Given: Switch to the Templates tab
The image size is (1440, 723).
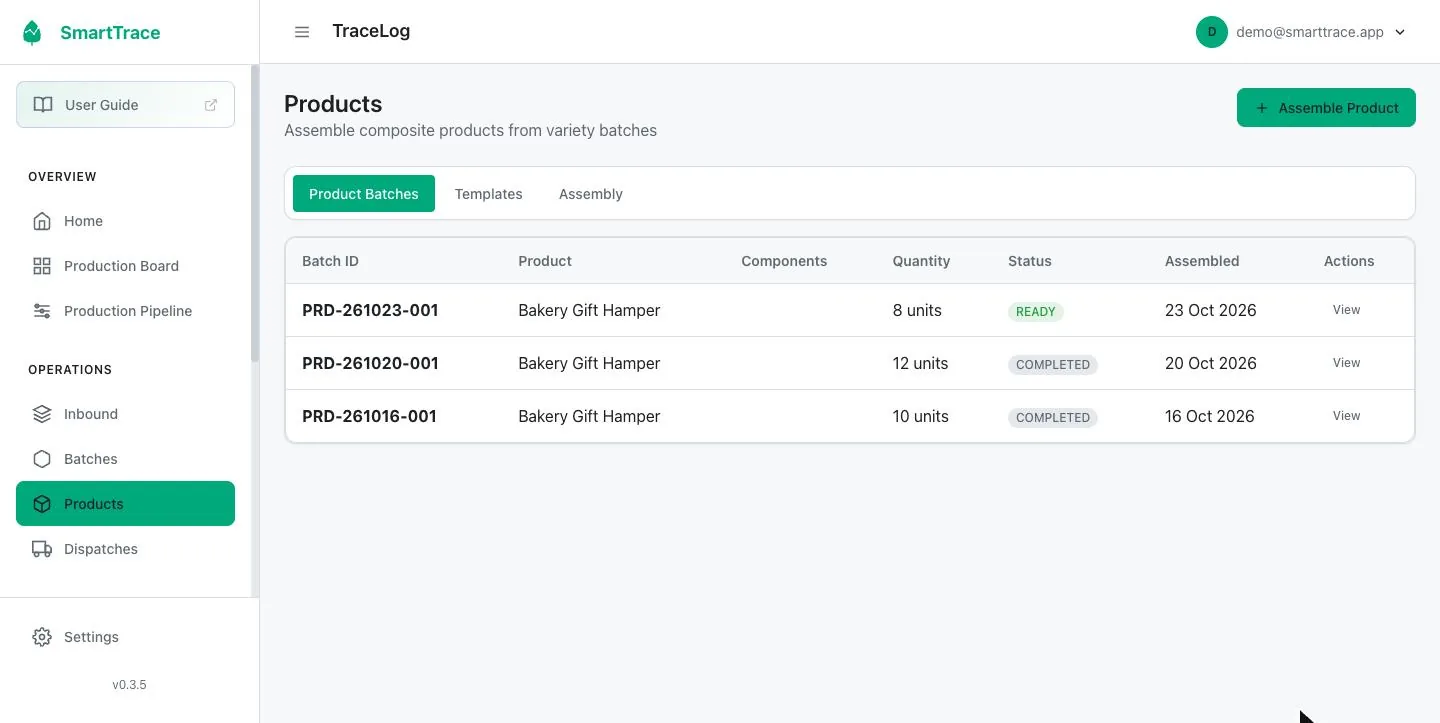Looking at the screenshot, I should (x=489, y=194).
